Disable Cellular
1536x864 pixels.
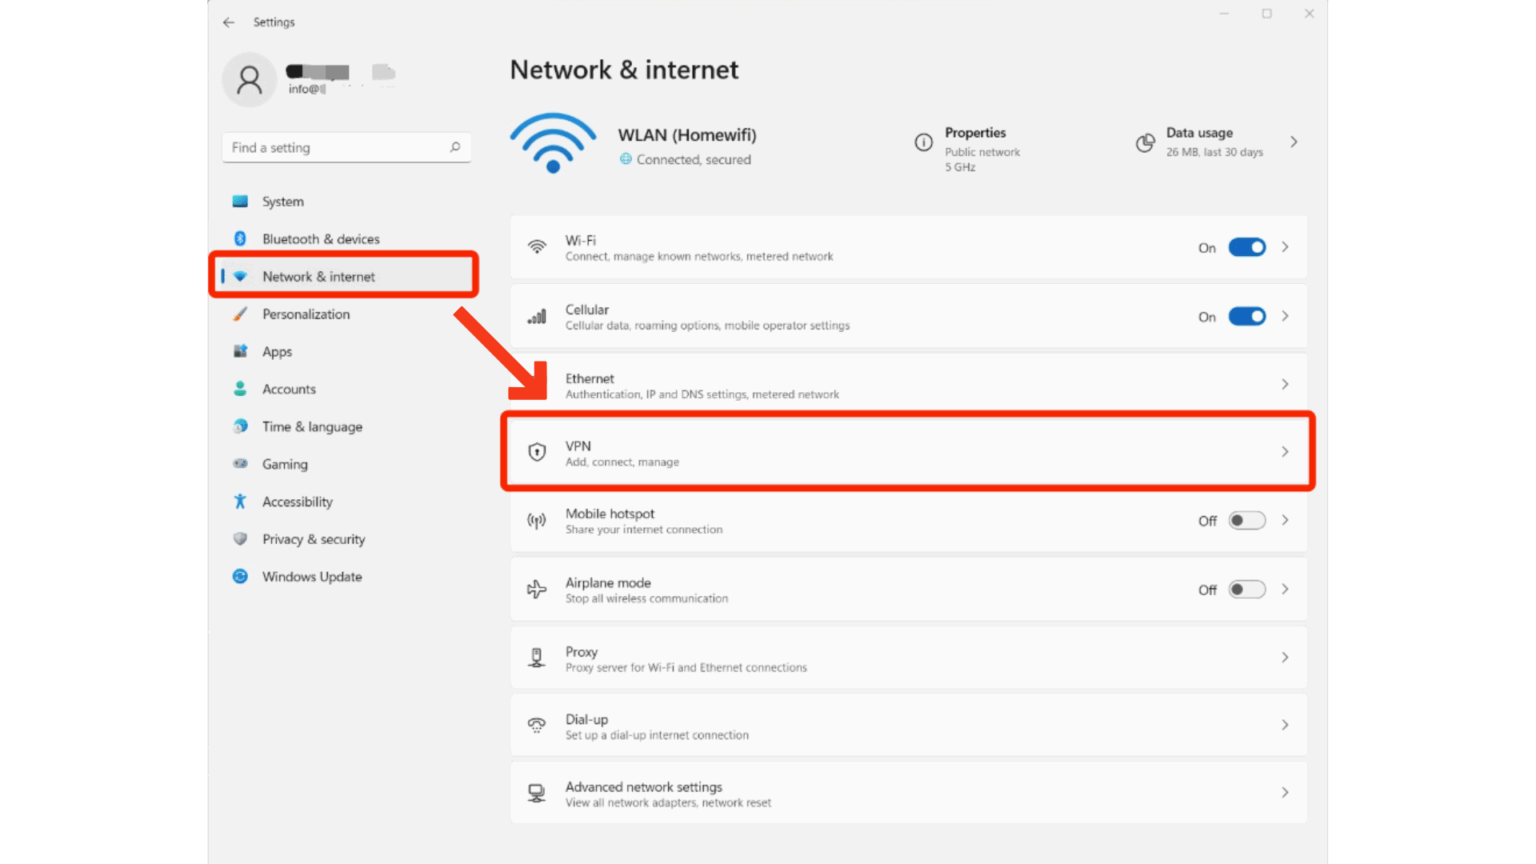pos(1247,316)
